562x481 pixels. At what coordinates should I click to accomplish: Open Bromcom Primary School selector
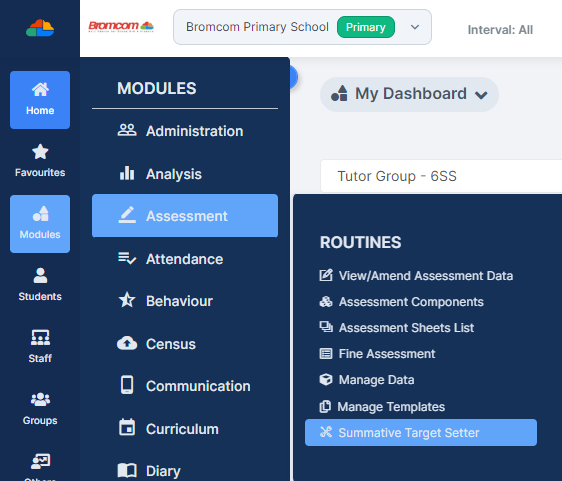[x=302, y=27]
